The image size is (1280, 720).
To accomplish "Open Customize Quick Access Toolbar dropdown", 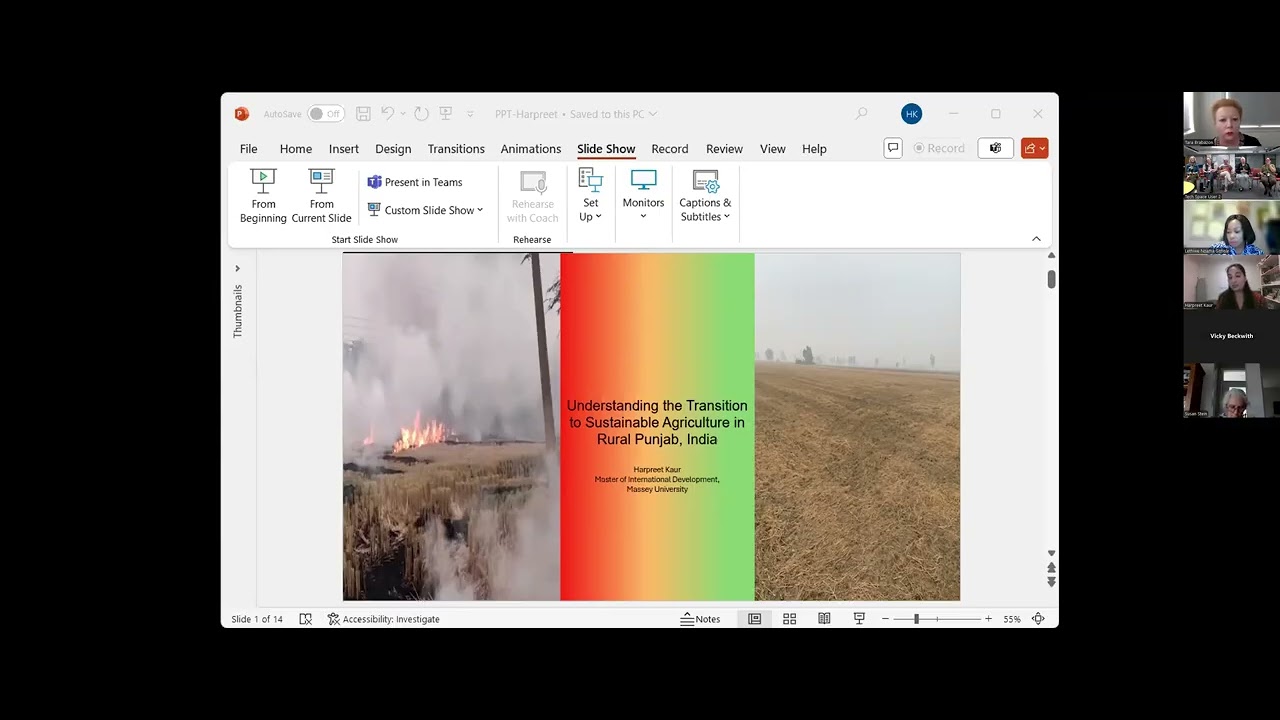I will [x=471, y=114].
